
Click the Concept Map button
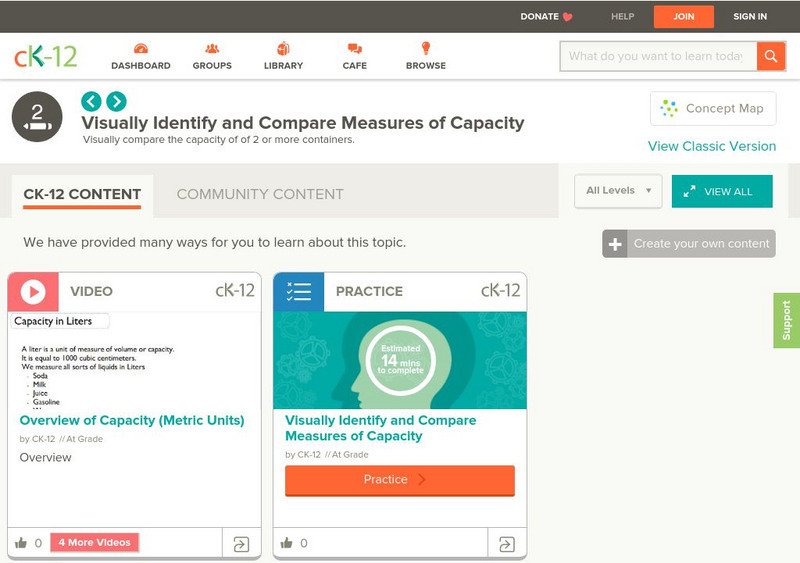click(x=713, y=108)
